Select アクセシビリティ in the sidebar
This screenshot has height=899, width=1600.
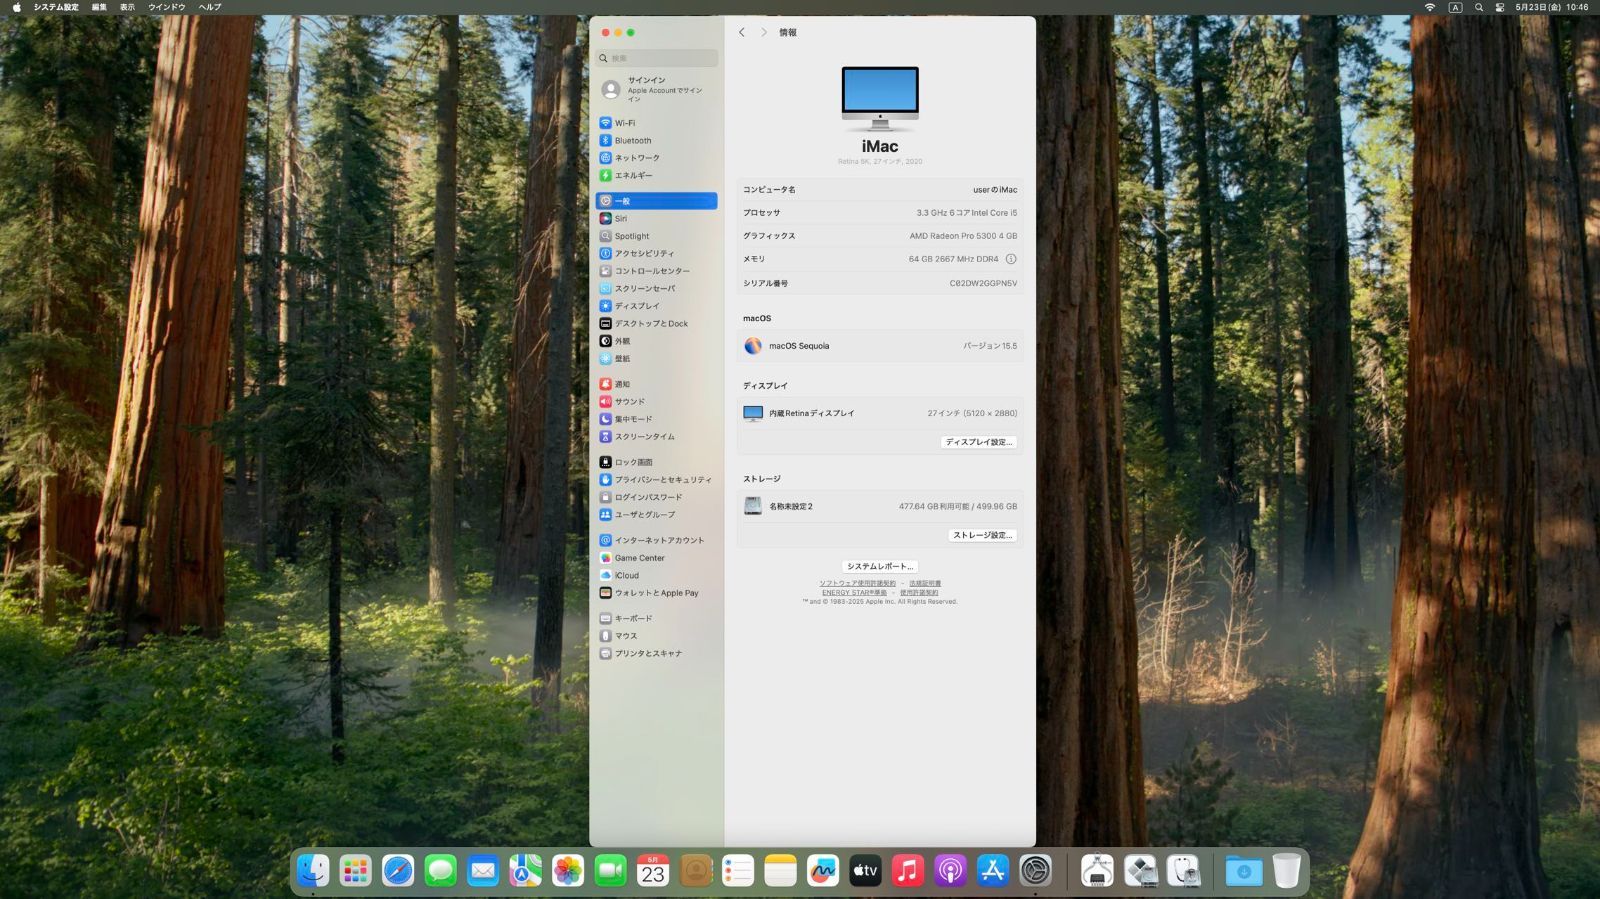click(x=656, y=254)
